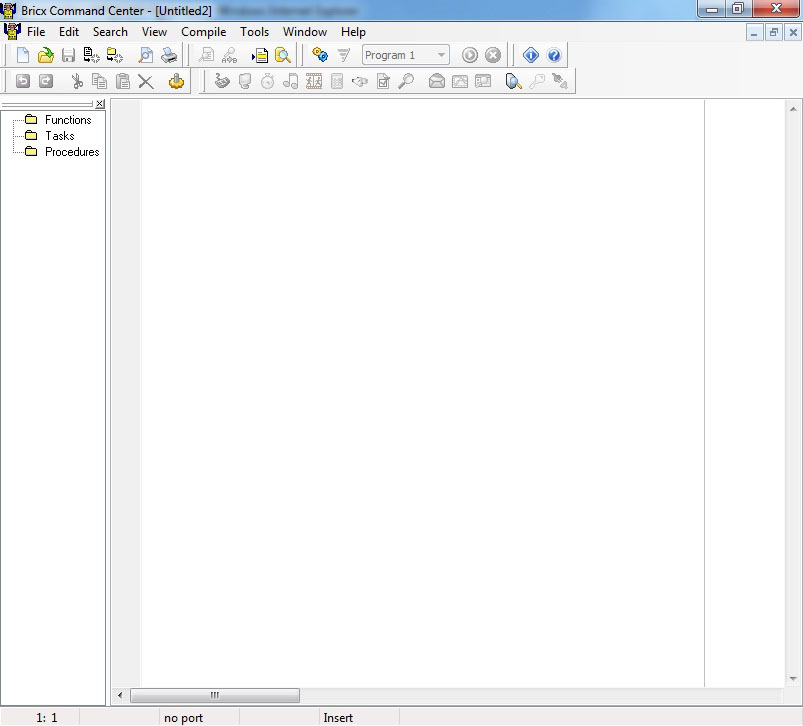The height and width of the screenshot is (726, 803).
Task: Restore the inner Untitled2 document window
Action: (773, 33)
